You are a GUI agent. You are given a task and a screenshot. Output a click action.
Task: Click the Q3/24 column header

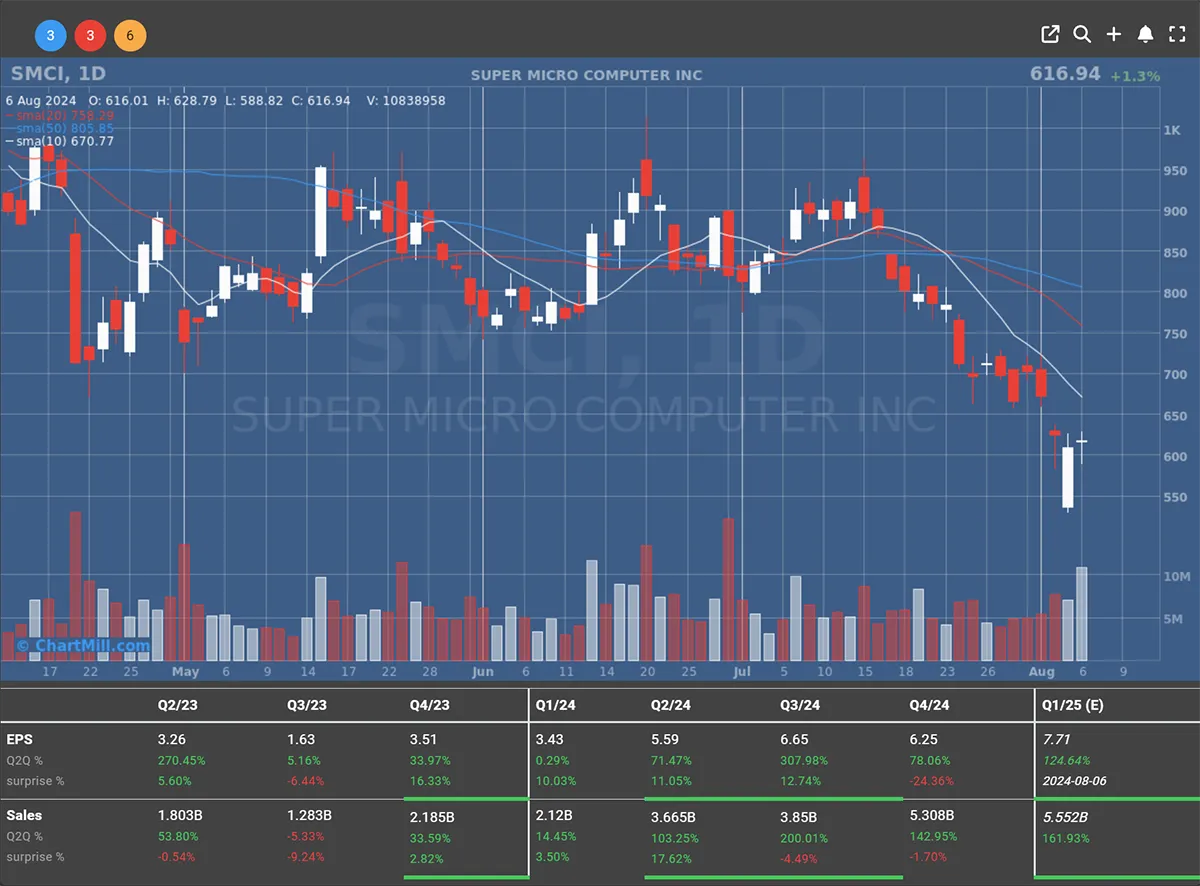click(x=800, y=705)
